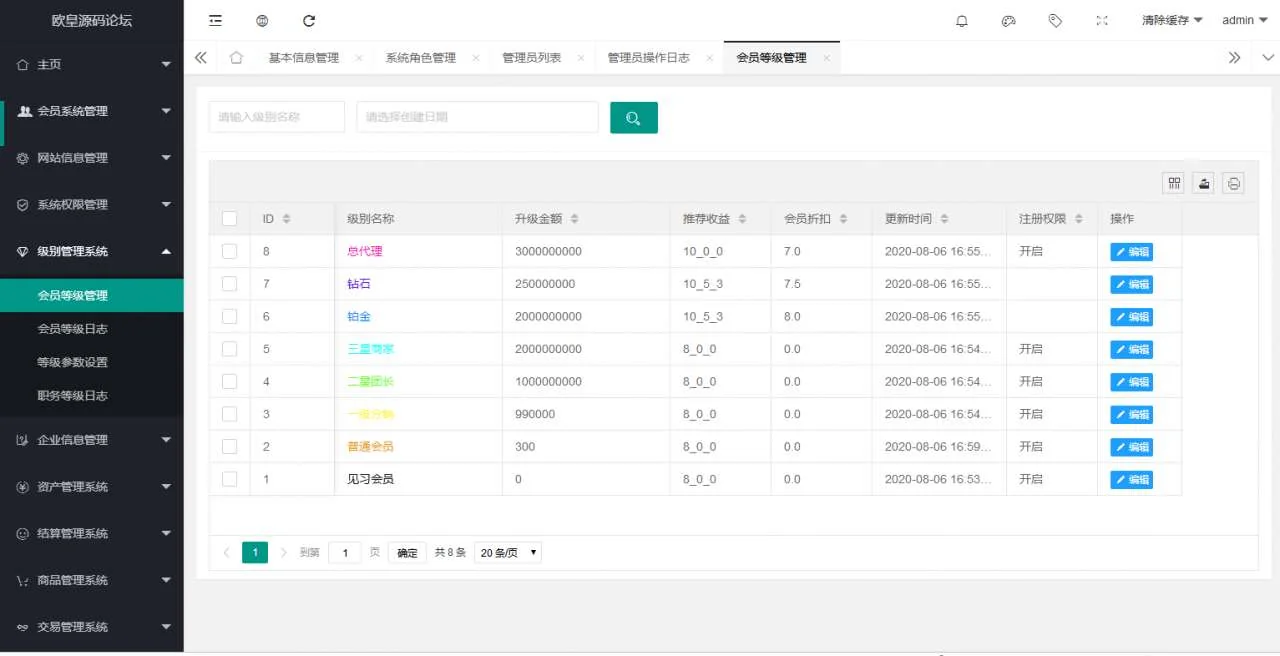This screenshot has height=656, width=1280.
Task: Click the 请输入级别名称 input field
Action: tap(276, 117)
